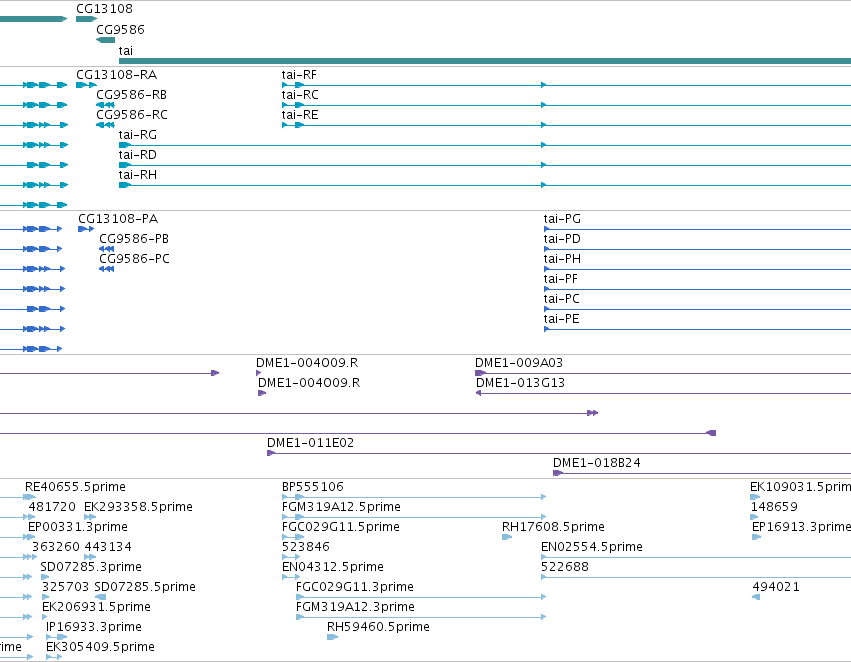Viewport: 851px width, 662px height.
Task: Select the CG9586-RC transcript label
Action: point(132,115)
